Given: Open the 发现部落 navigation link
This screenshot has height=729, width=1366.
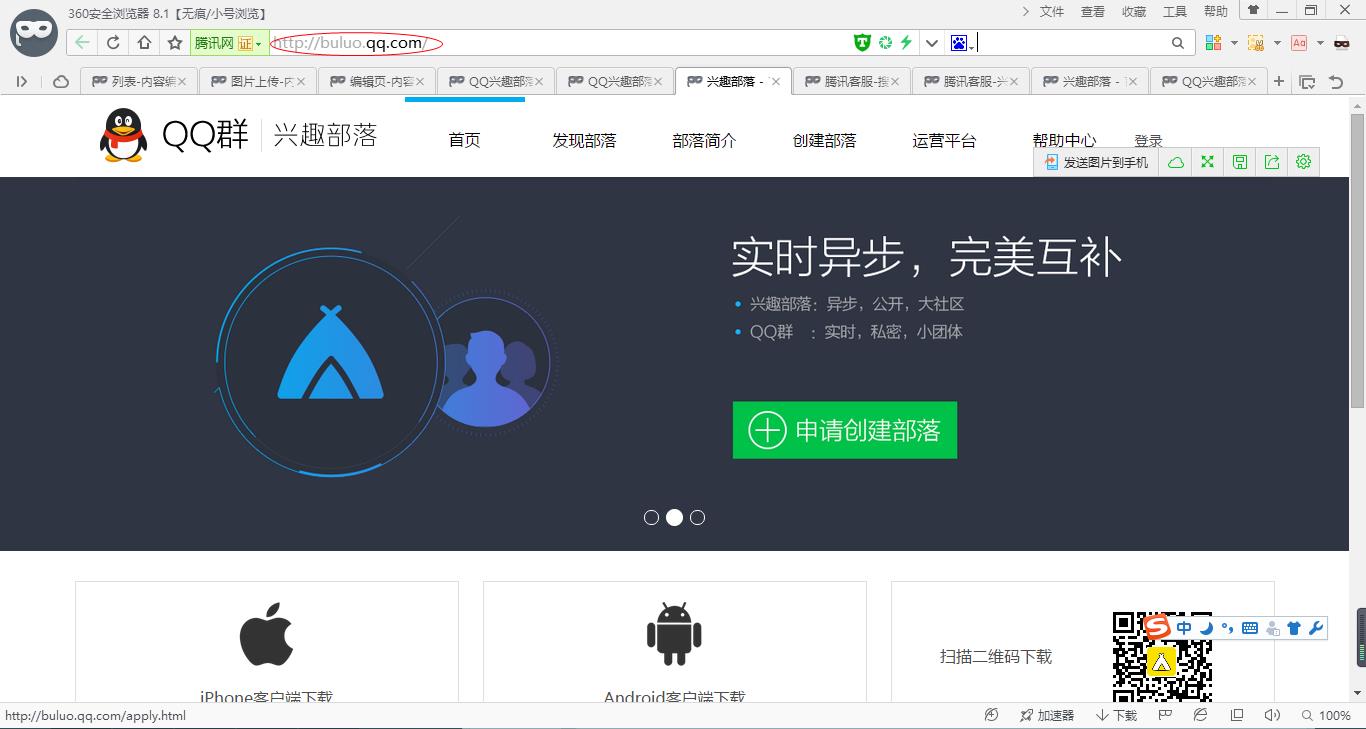Looking at the screenshot, I should click(x=584, y=141).
